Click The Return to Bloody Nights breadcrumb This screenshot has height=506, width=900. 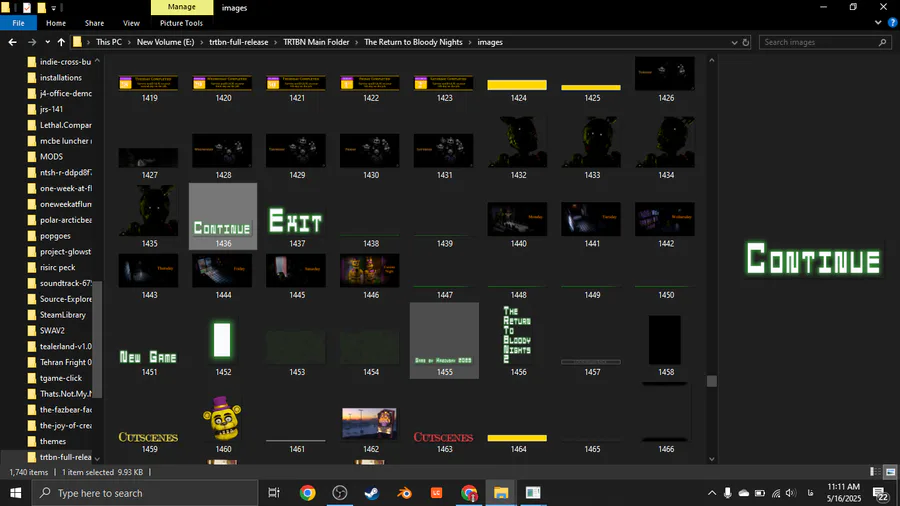coord(413,42)
